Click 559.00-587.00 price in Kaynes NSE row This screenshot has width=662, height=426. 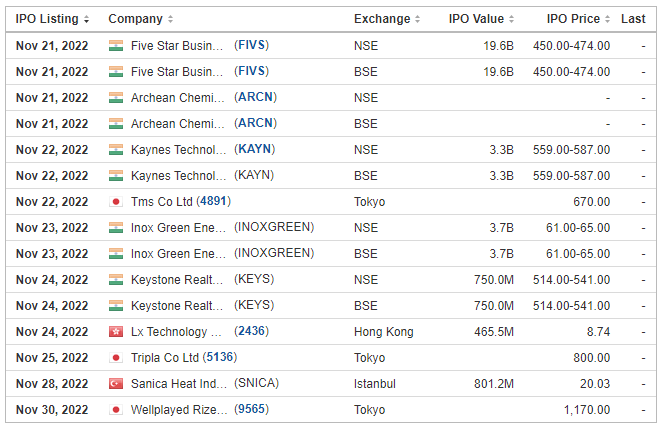571,150
